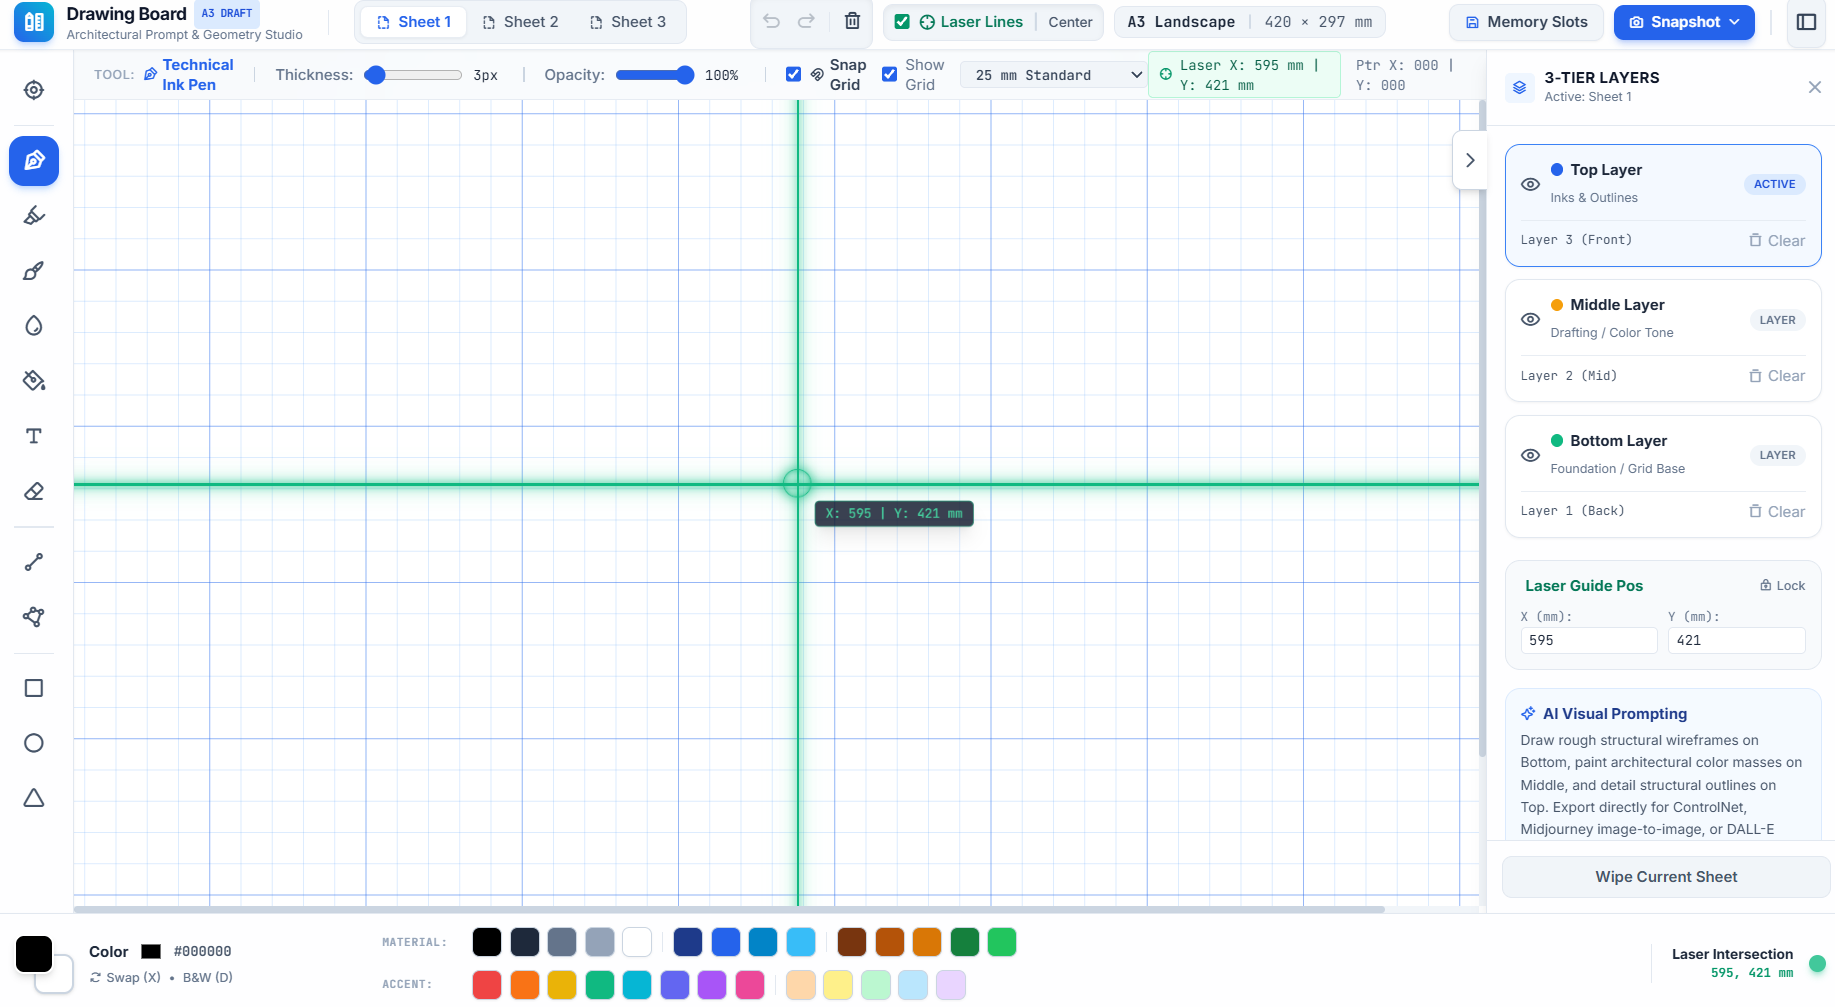The width and height of the screenshot is (1835, 1007).
Task: Click the Center laser button
Action: click(x=1070, y=22)
